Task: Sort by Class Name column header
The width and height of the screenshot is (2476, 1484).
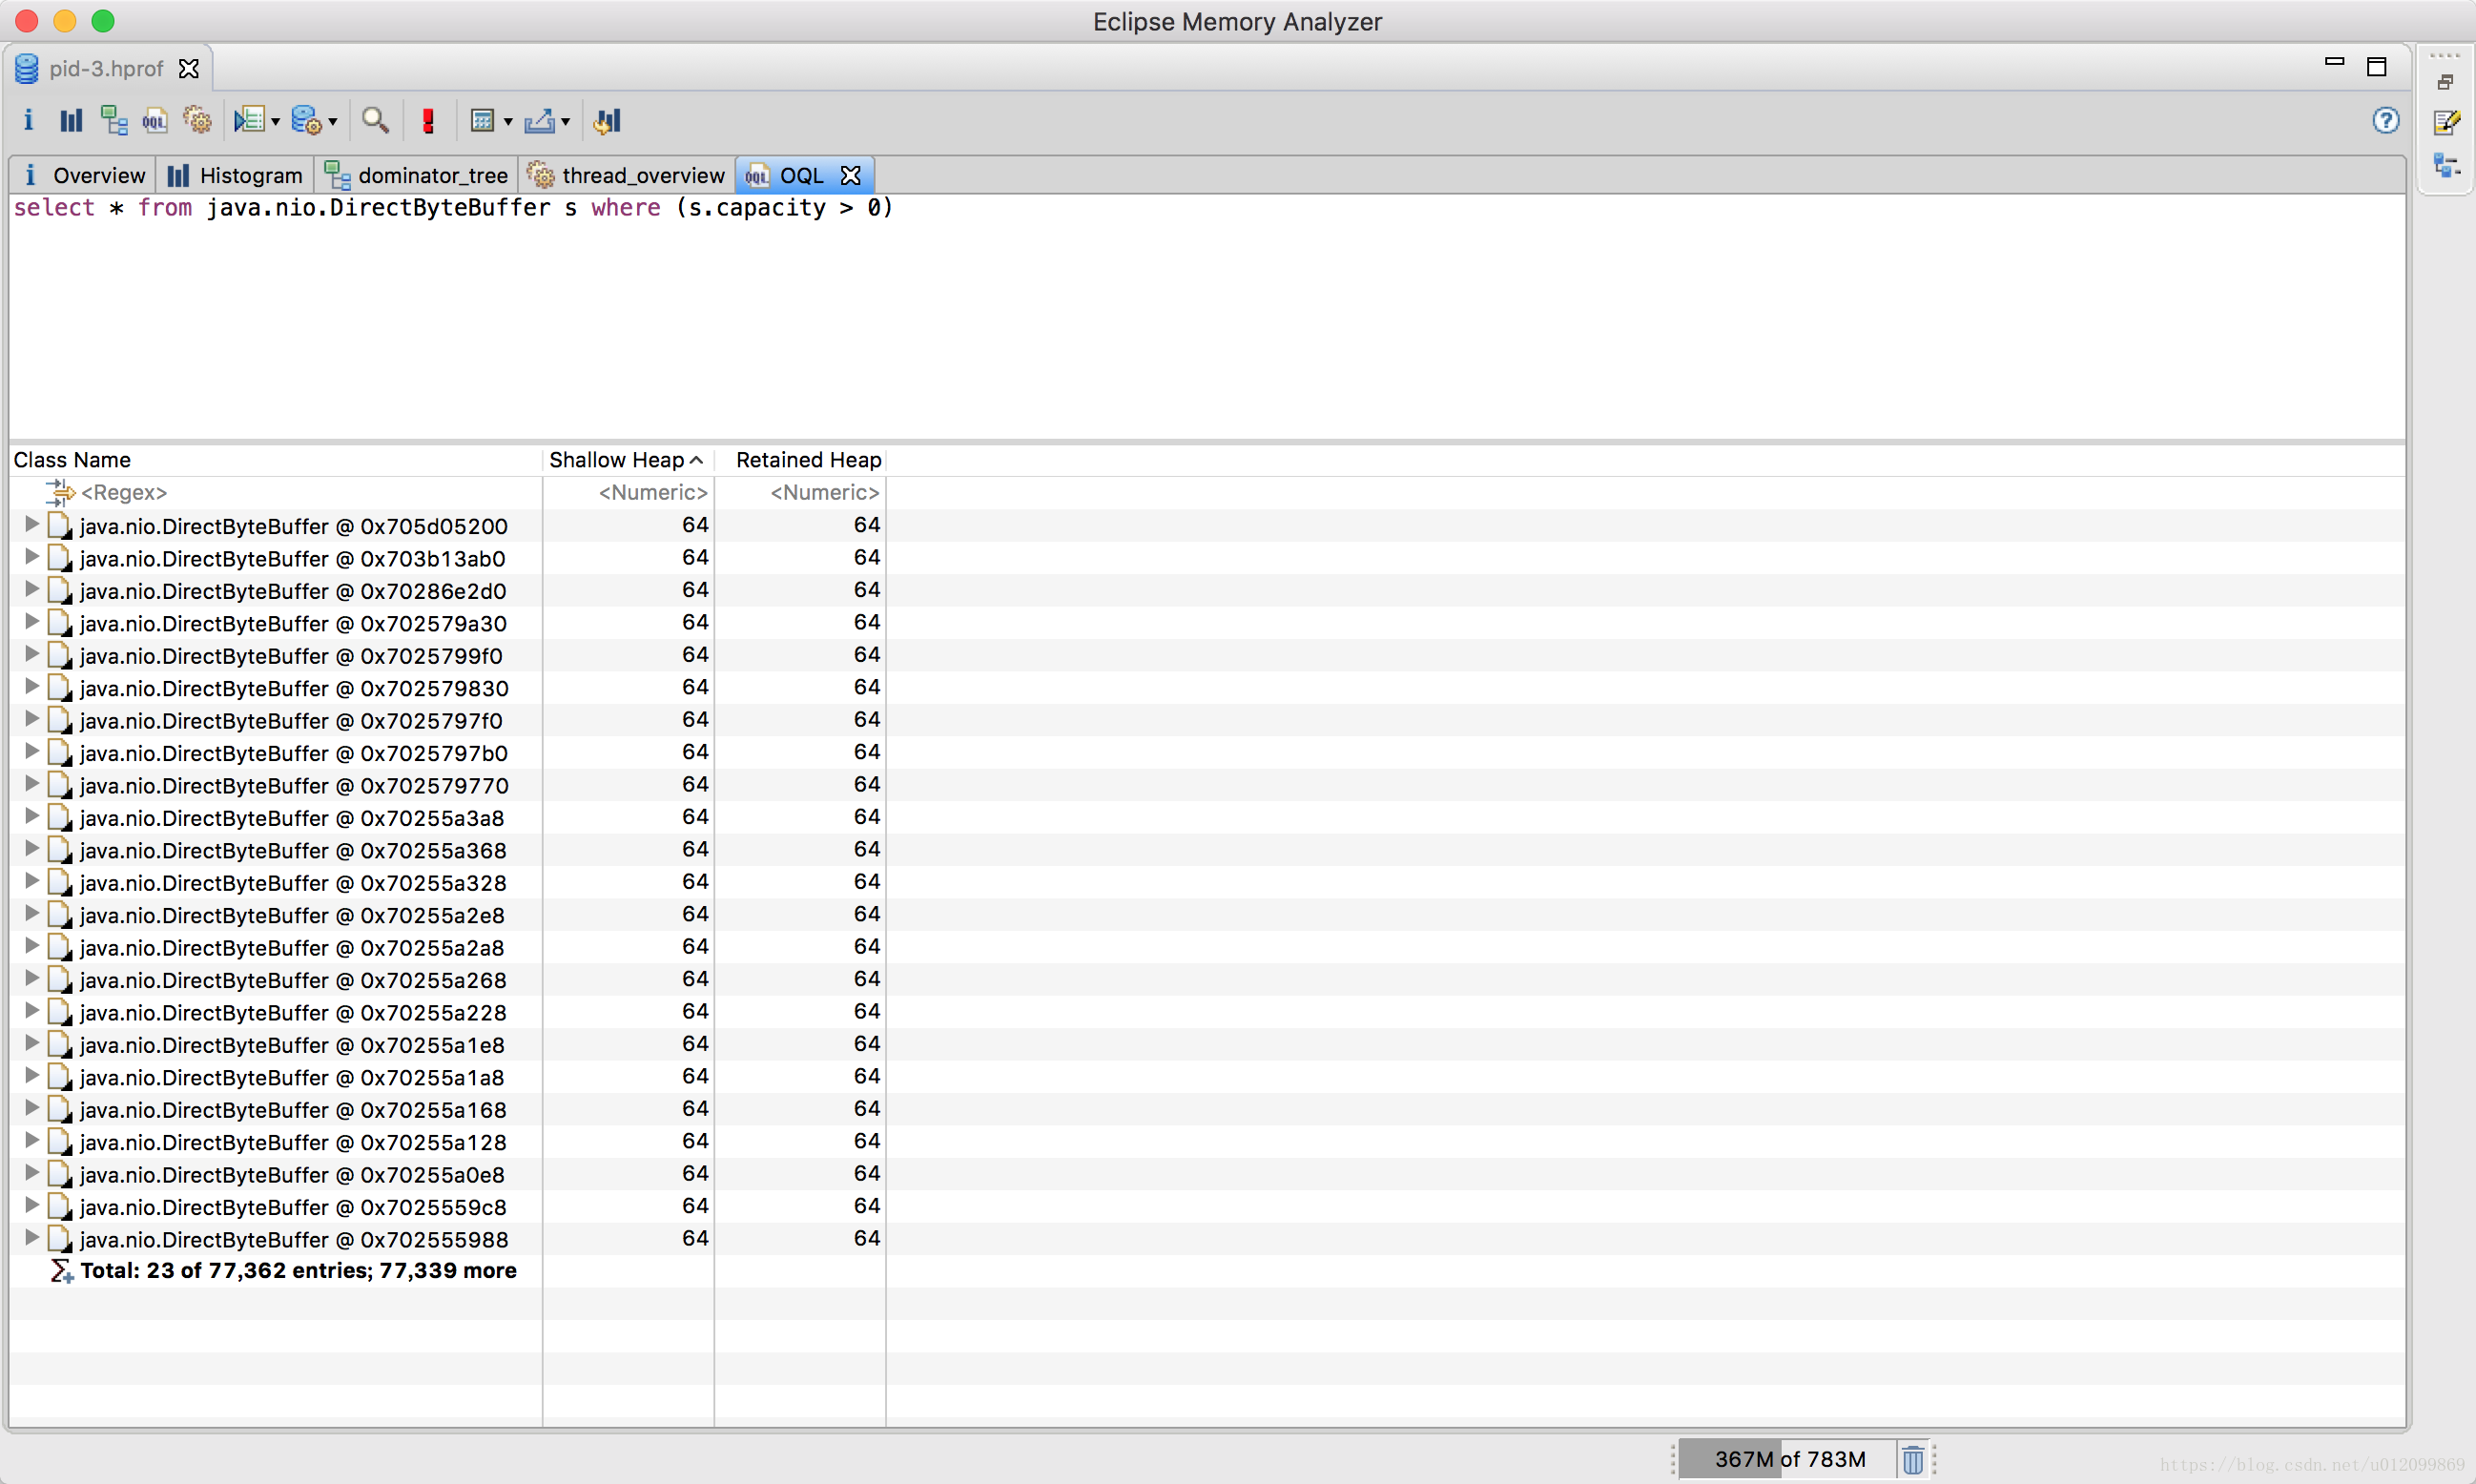Action: pyautogui.click(x=275, y=460)
